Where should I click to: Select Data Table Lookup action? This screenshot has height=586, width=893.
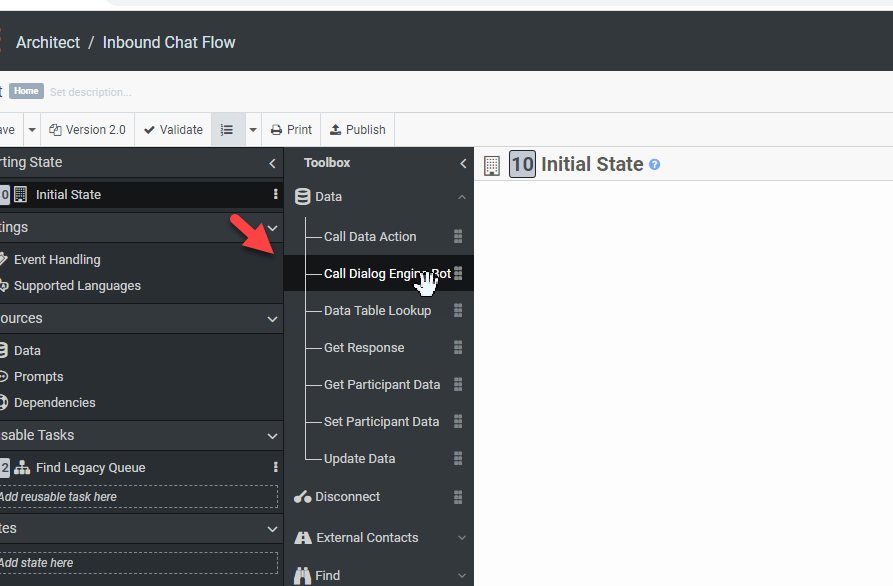(x=377, y=311)
